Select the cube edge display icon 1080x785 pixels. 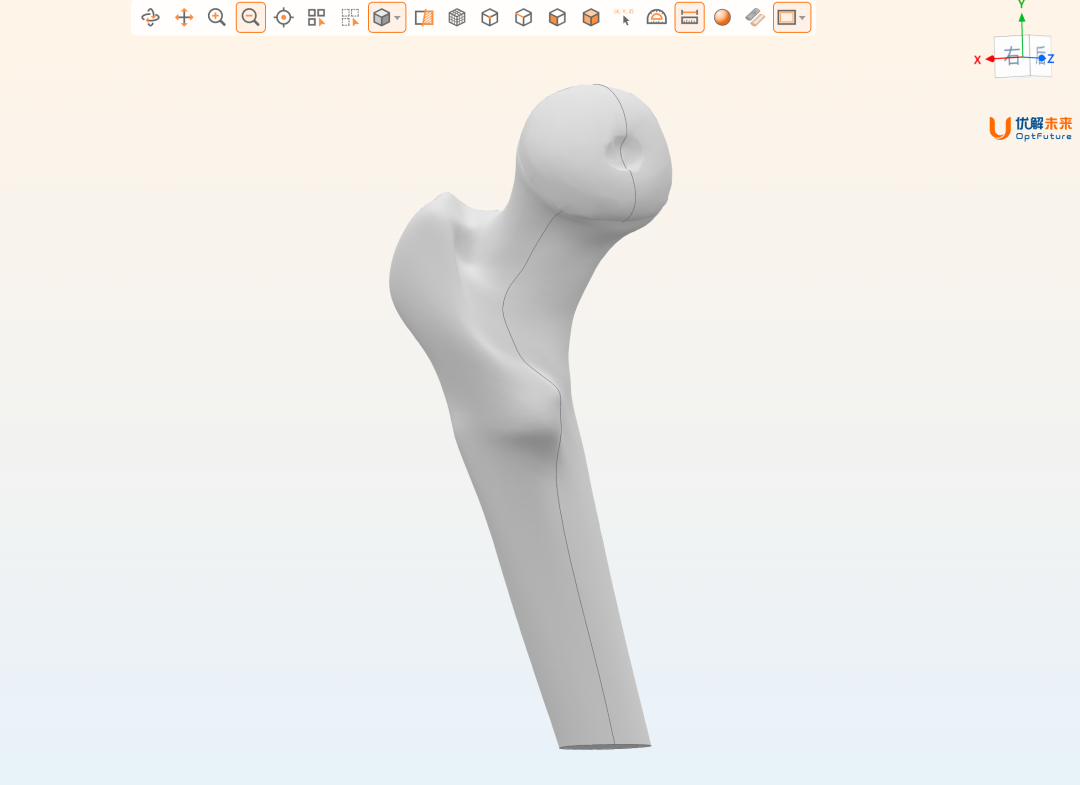click(x=523, y=17)
